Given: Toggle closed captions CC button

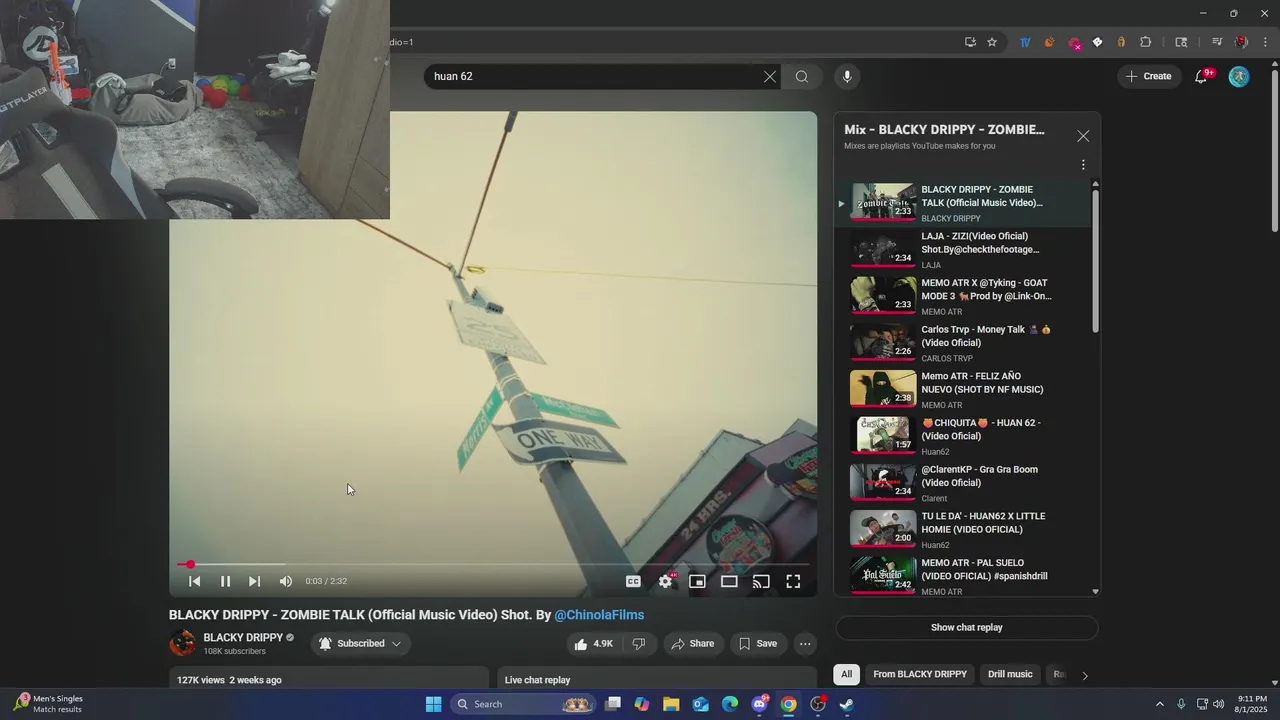Looking at the screenshot, I should click(x=633, y=581).
